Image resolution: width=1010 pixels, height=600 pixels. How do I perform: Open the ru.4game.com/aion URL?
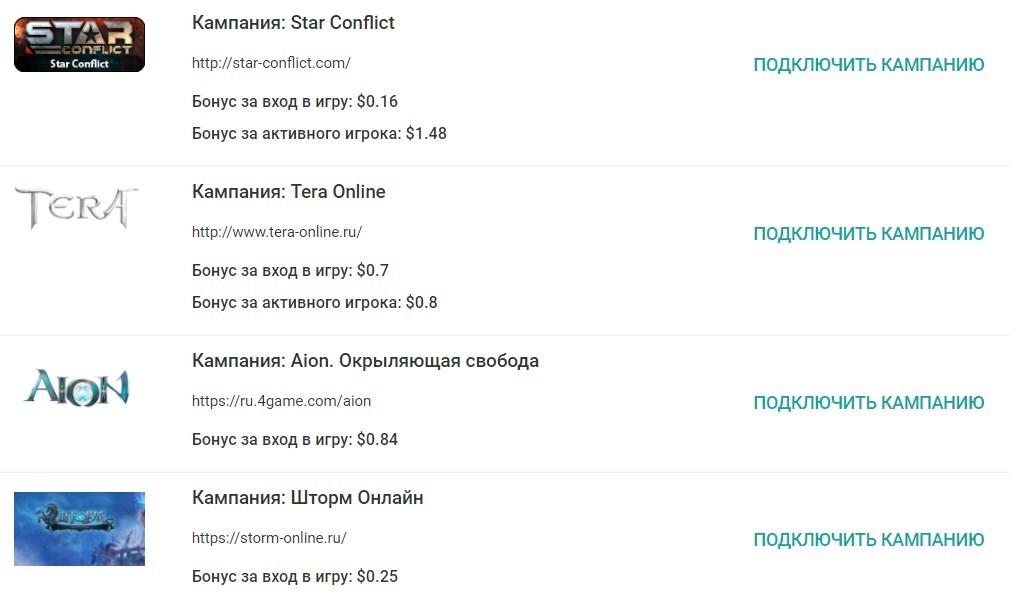[281, 401]
